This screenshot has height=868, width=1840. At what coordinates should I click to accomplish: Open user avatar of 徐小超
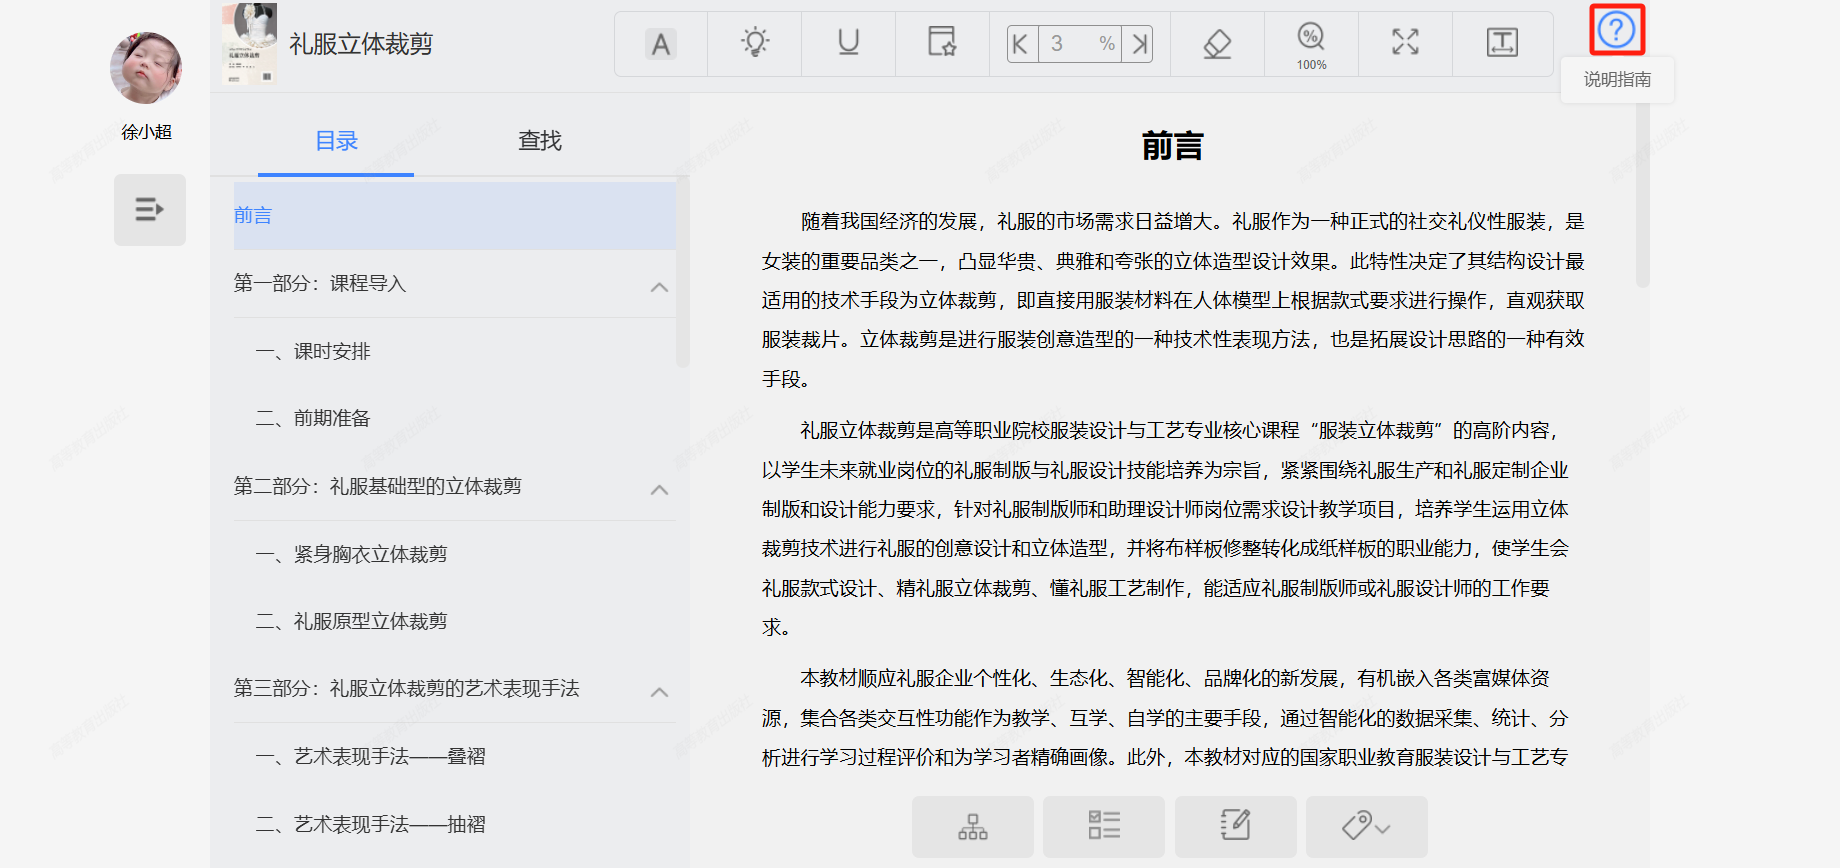[x=146, y=68]
